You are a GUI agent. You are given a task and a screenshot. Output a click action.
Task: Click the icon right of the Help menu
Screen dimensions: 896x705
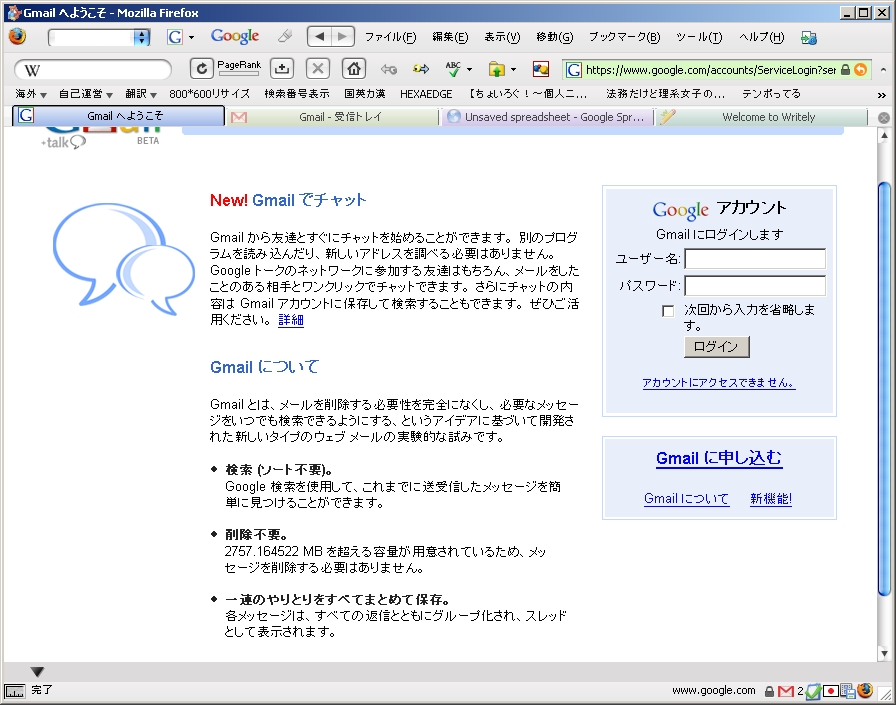[809, 37]
